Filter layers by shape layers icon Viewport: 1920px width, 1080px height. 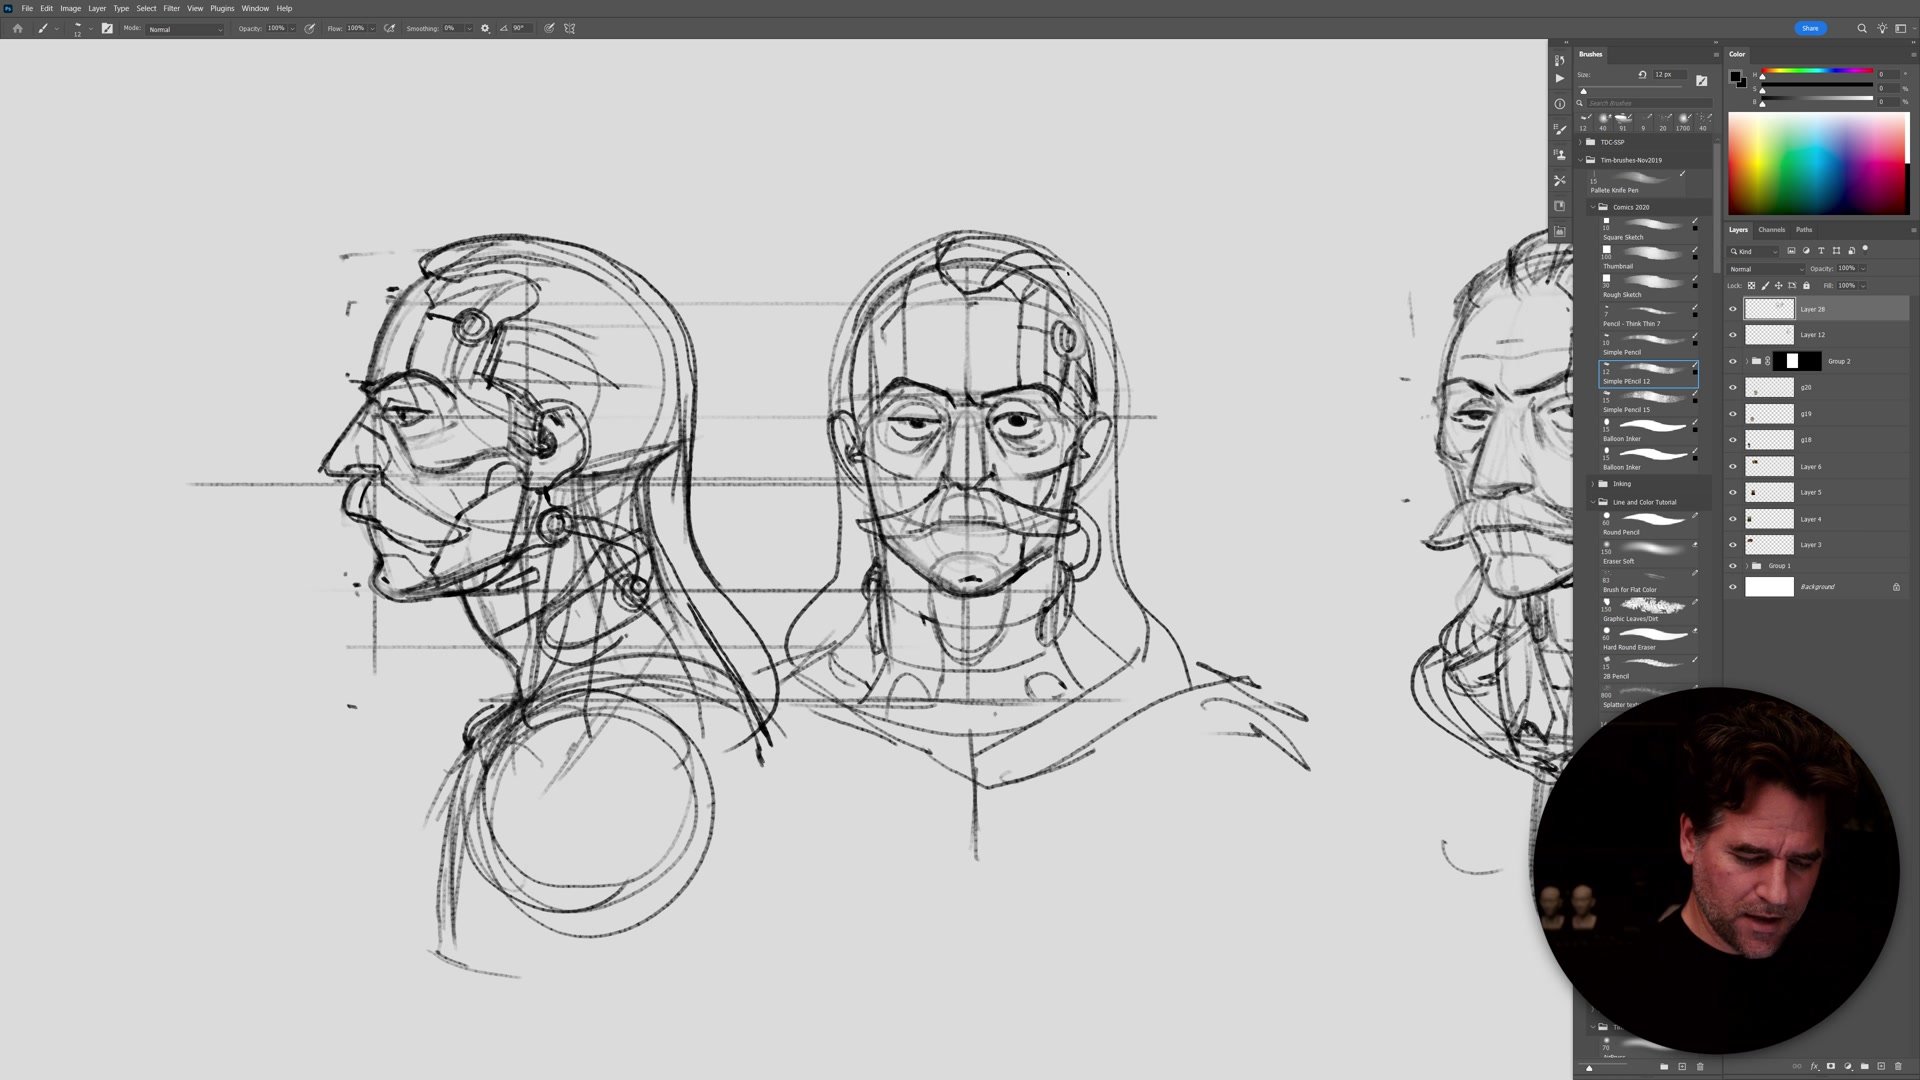[1836, 251]
